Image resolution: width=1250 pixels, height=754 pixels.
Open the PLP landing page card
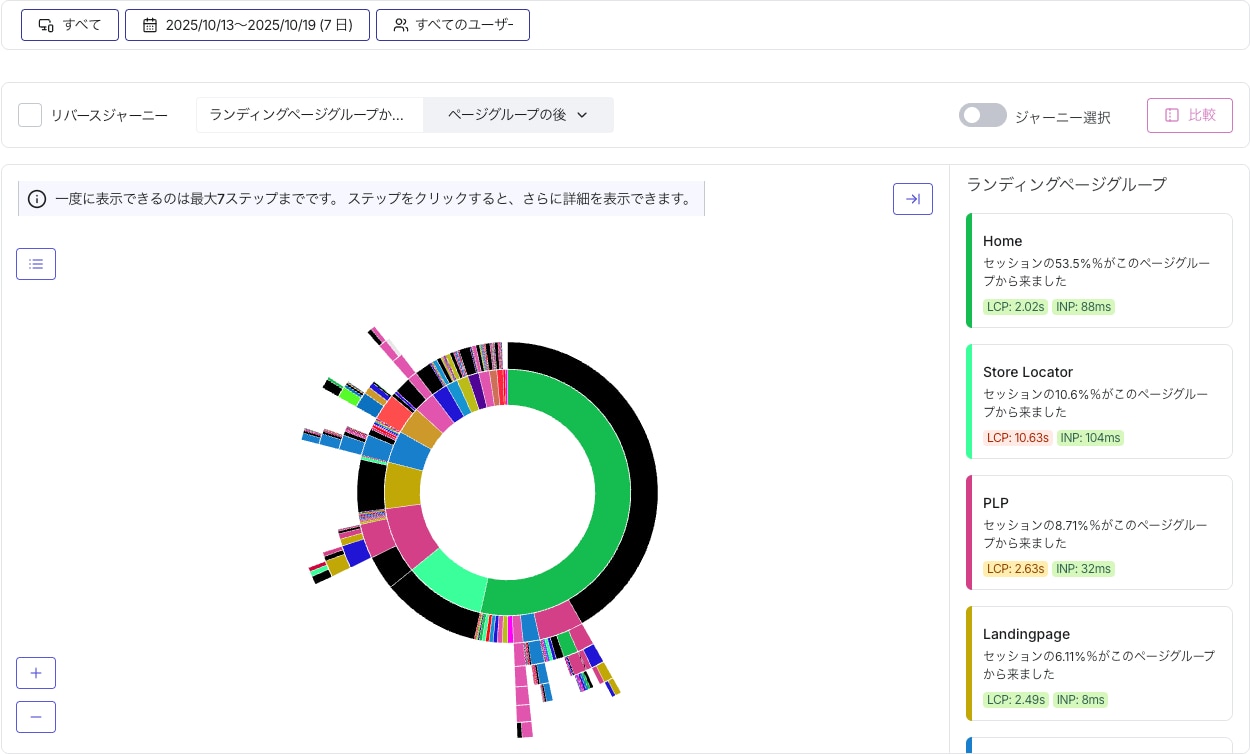pos(1099,532)
